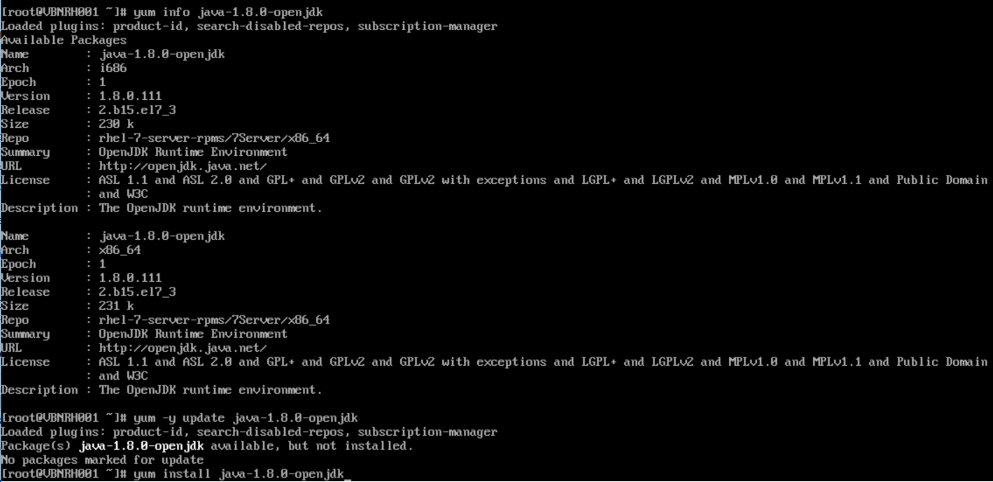Viewport: 993px width, 482px height.
Task: Click the Size value 231 k
Action: 117,306
